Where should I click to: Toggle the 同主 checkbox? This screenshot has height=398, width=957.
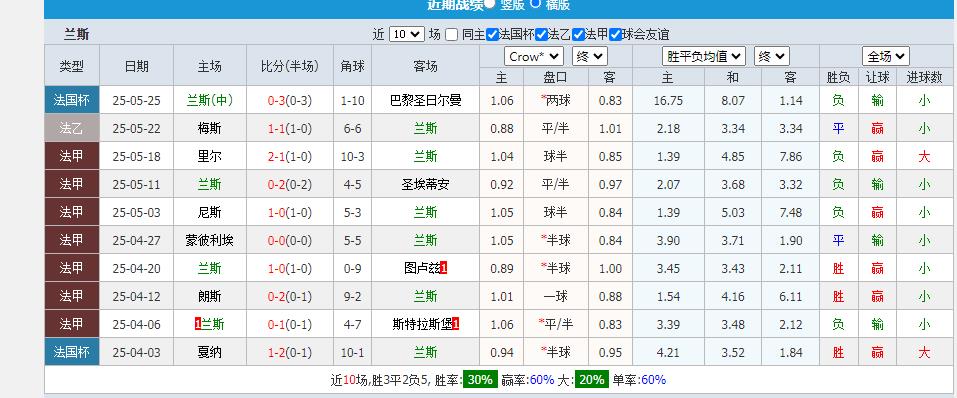[452, 35]
